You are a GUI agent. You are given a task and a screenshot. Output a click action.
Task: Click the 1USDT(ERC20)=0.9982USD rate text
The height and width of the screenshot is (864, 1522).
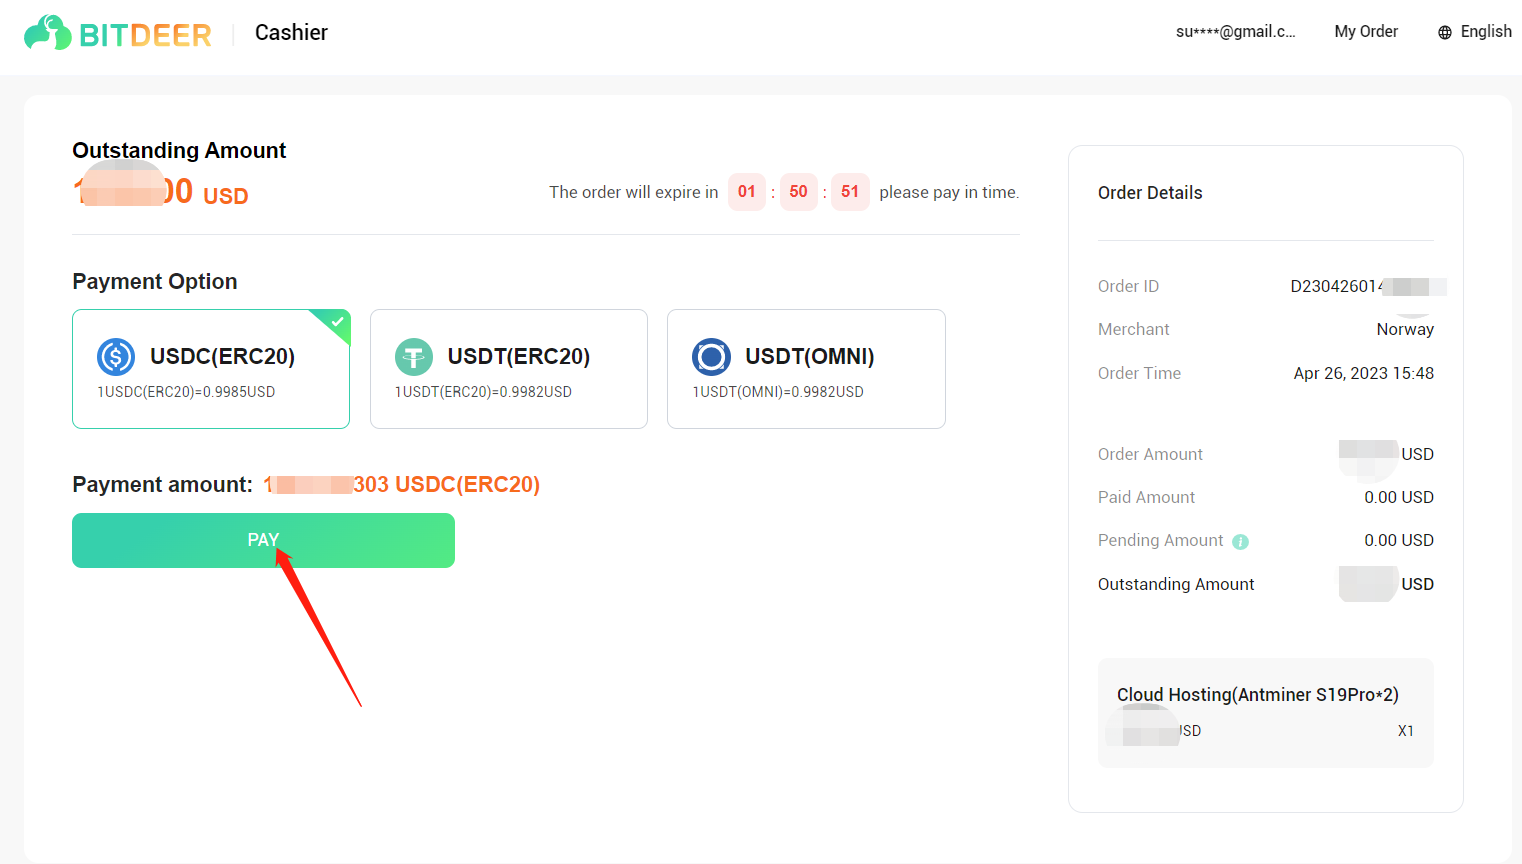click(x=483, y=392)
